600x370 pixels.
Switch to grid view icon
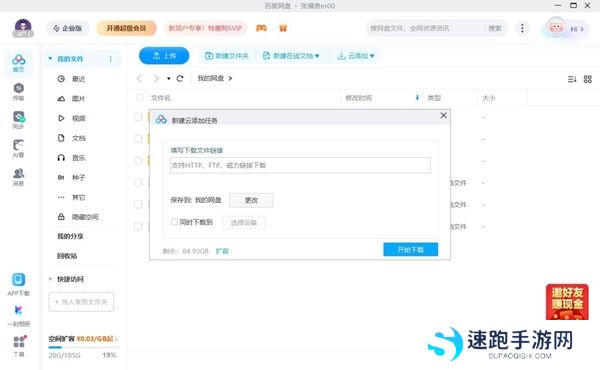click(x=588, y=79)
